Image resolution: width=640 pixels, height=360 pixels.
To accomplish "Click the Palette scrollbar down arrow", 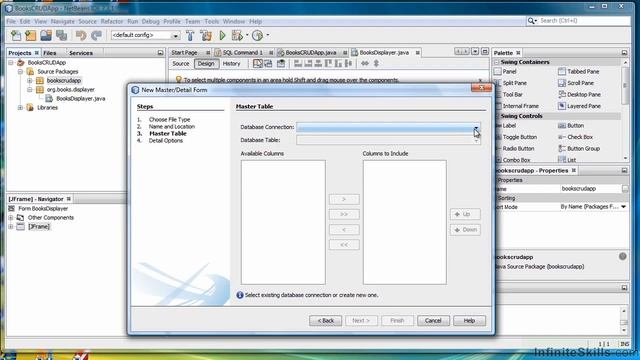I will point(625,158).
